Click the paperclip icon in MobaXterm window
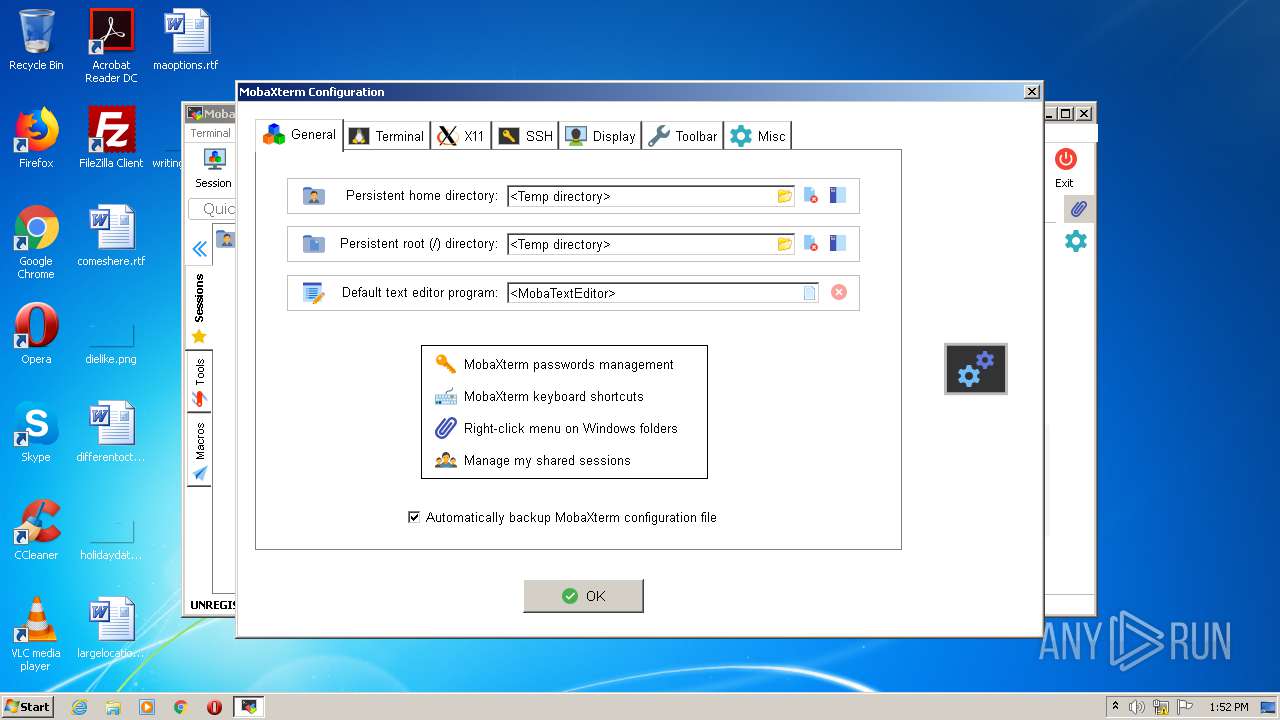 coord(1078,209)
